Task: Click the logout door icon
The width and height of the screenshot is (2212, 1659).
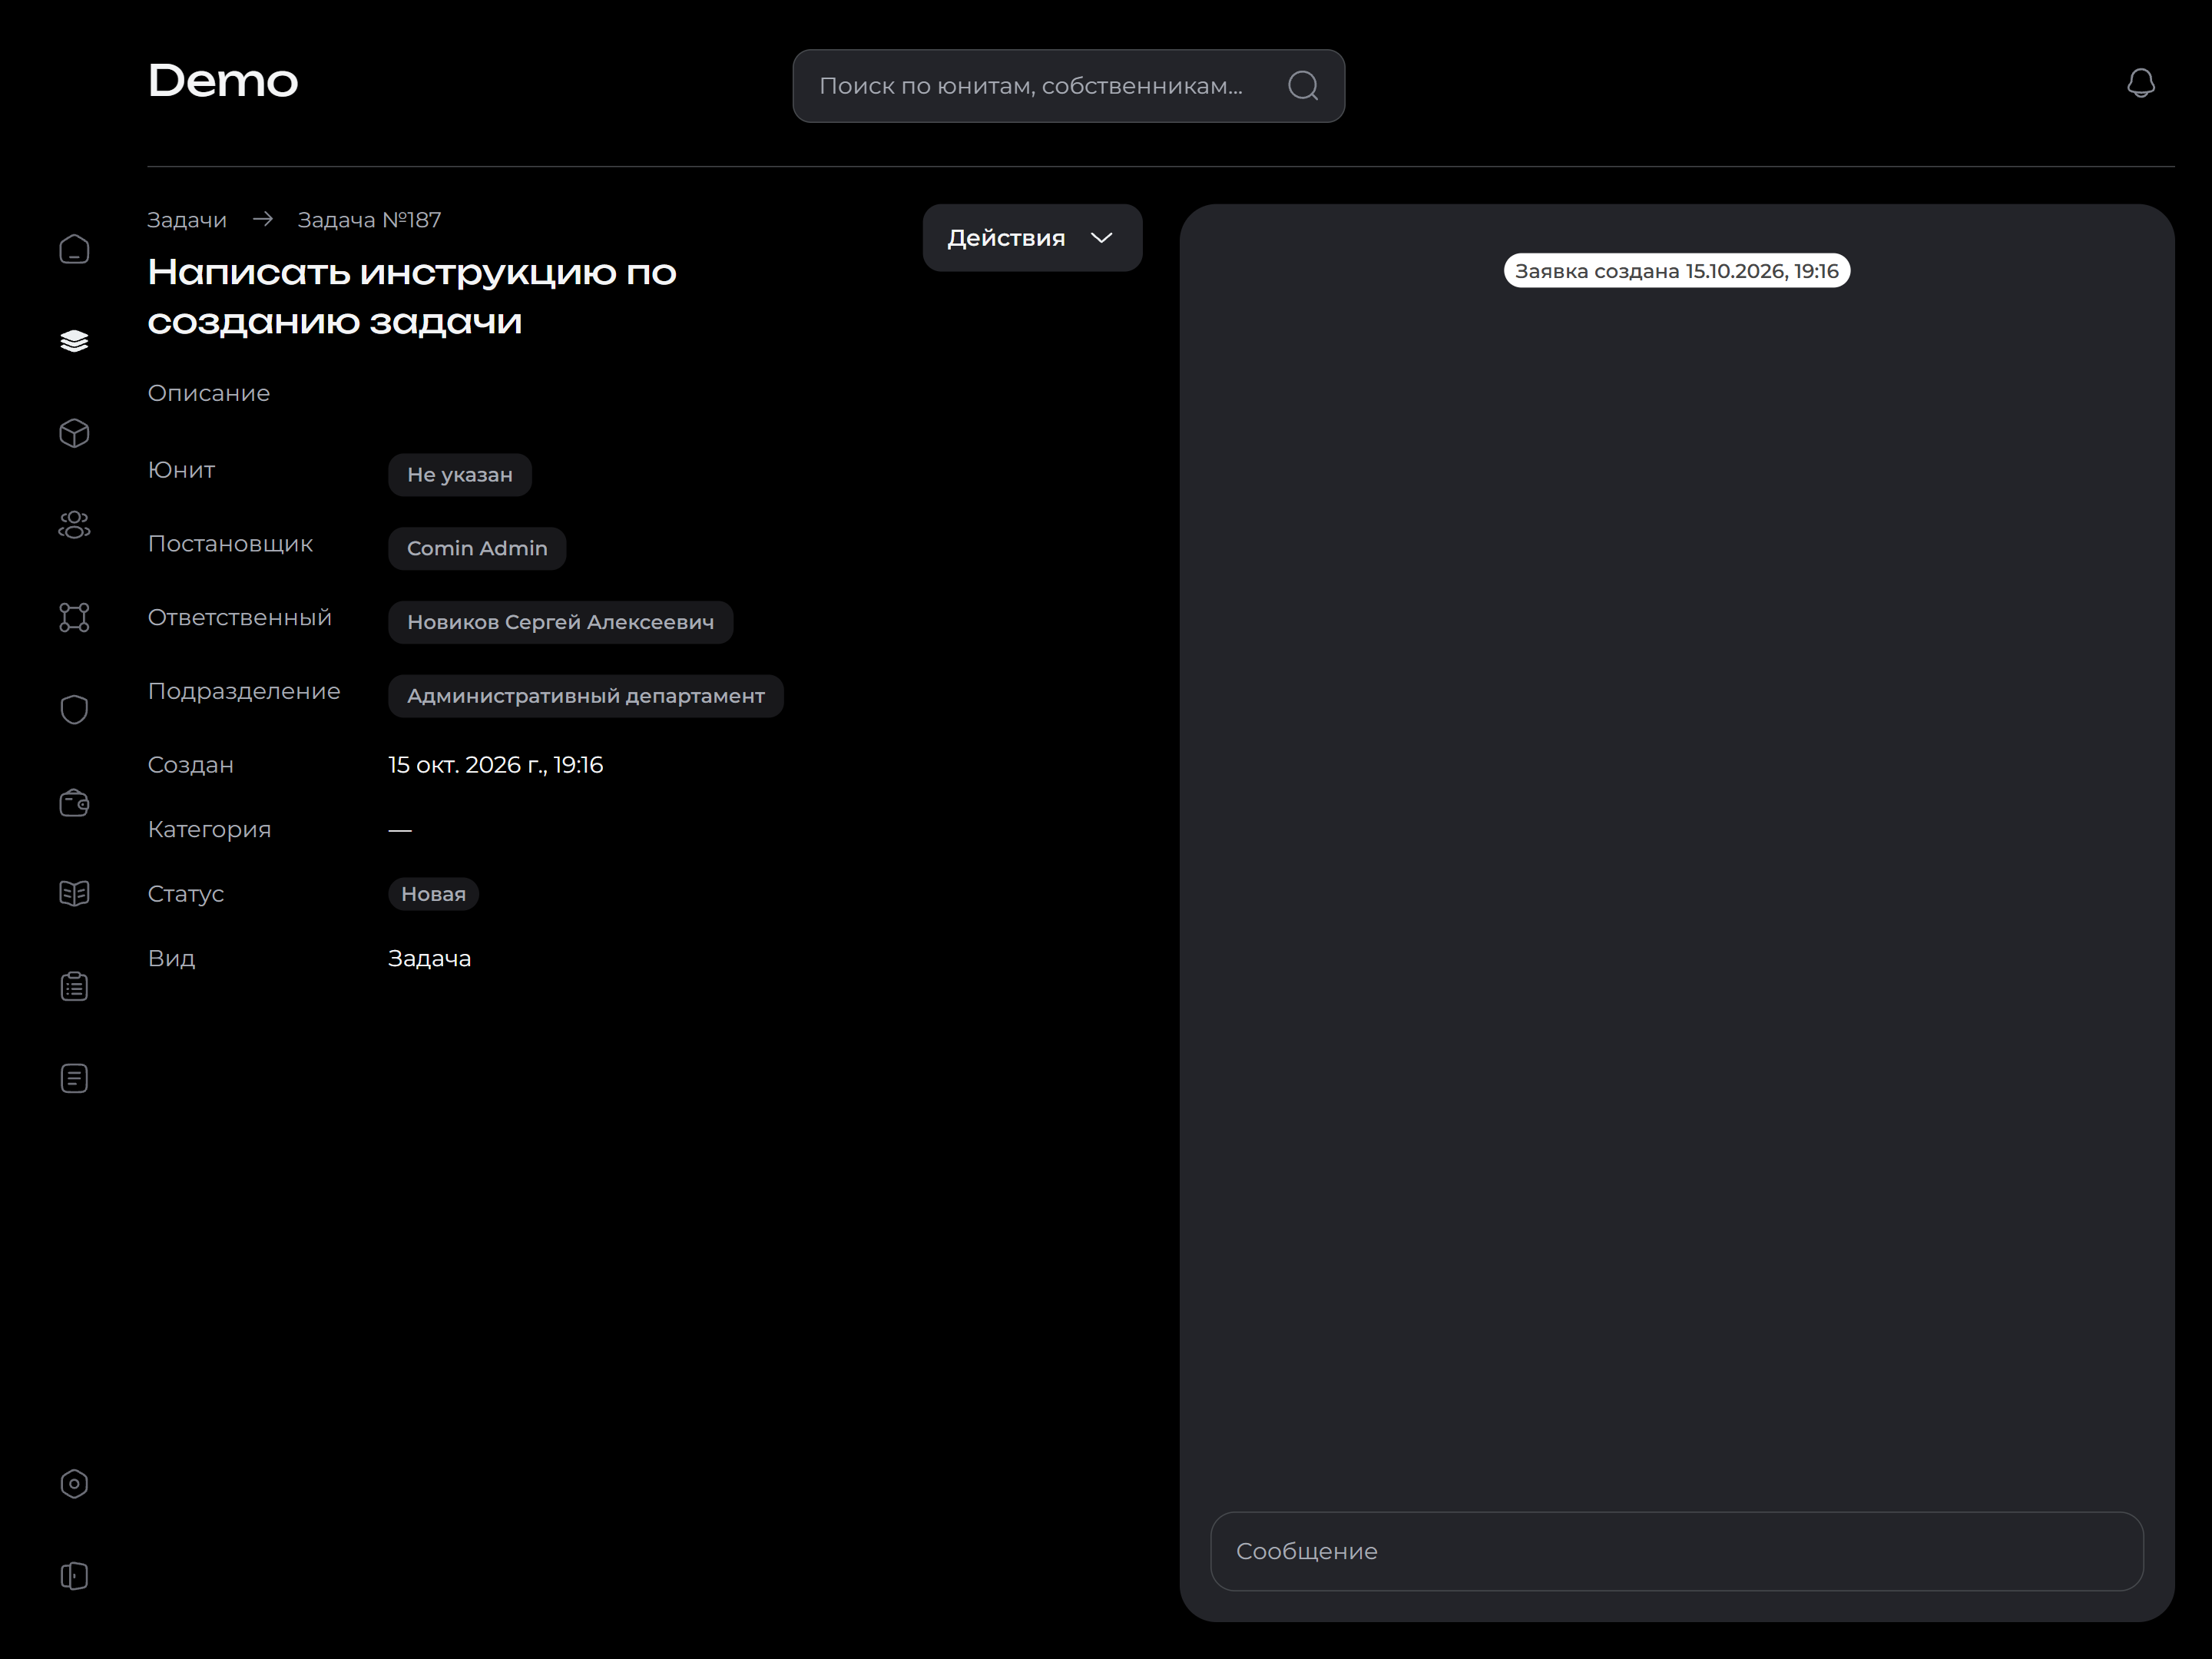Action: click(74, 1576)
